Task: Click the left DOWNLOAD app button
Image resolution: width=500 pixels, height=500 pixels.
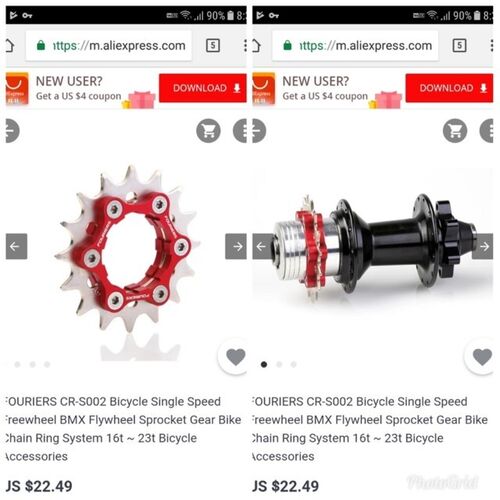Action: 203,88
